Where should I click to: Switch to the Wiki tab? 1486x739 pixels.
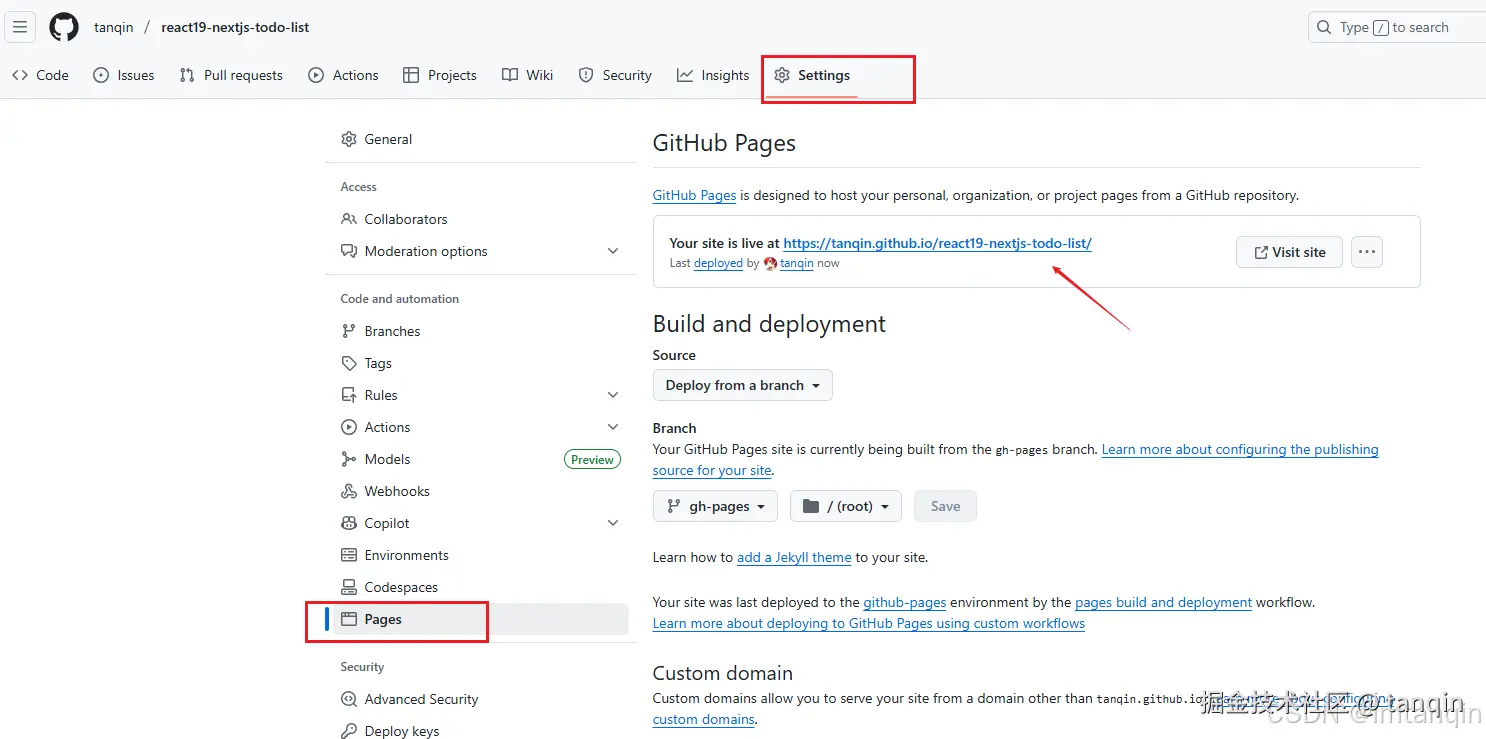point(528,75)
